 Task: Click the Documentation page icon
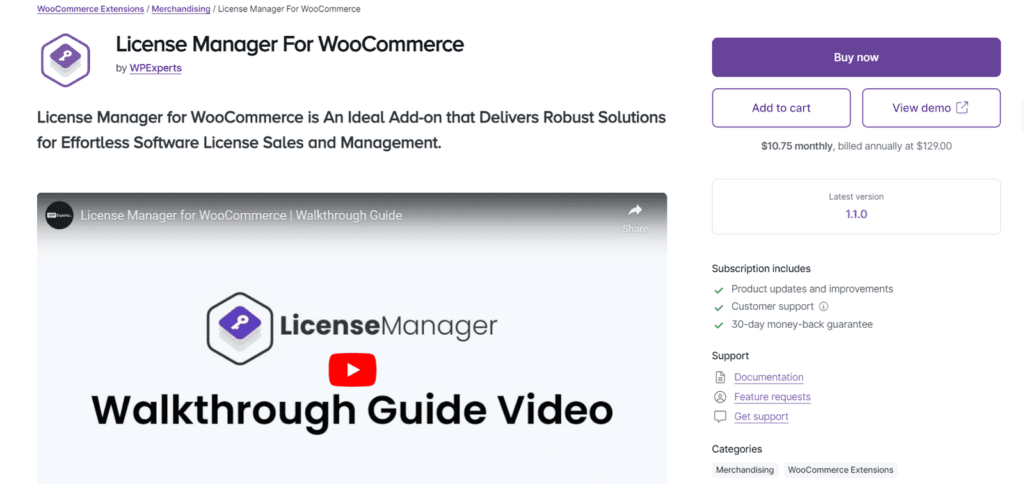(x=720, y=377)
